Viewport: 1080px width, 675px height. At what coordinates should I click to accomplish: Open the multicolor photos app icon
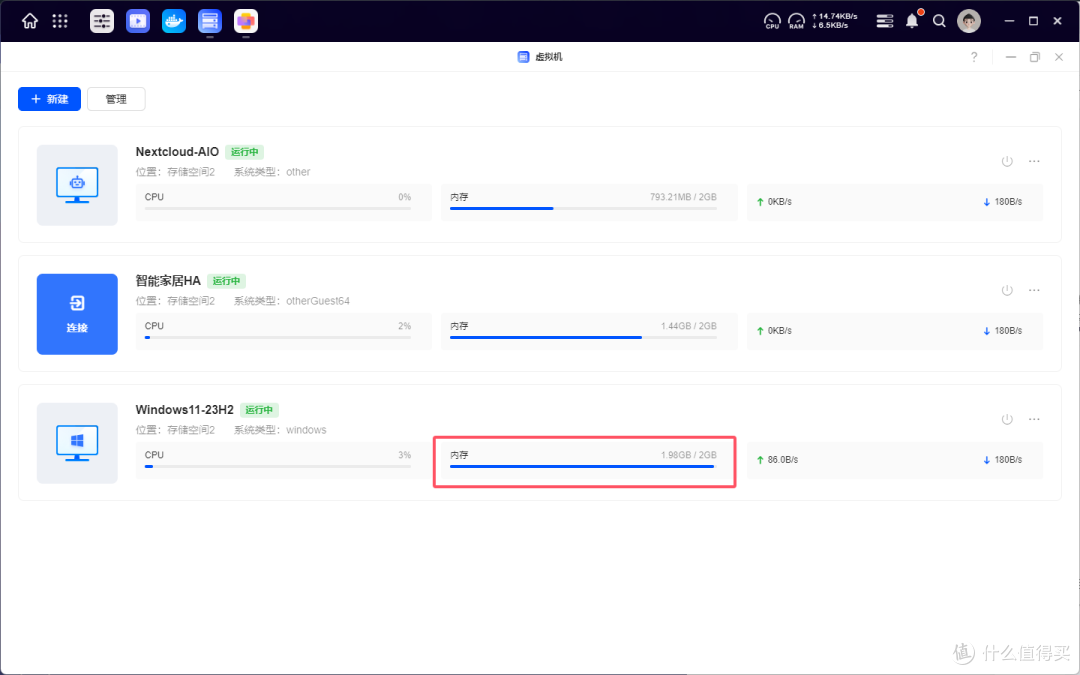point(246,21)
